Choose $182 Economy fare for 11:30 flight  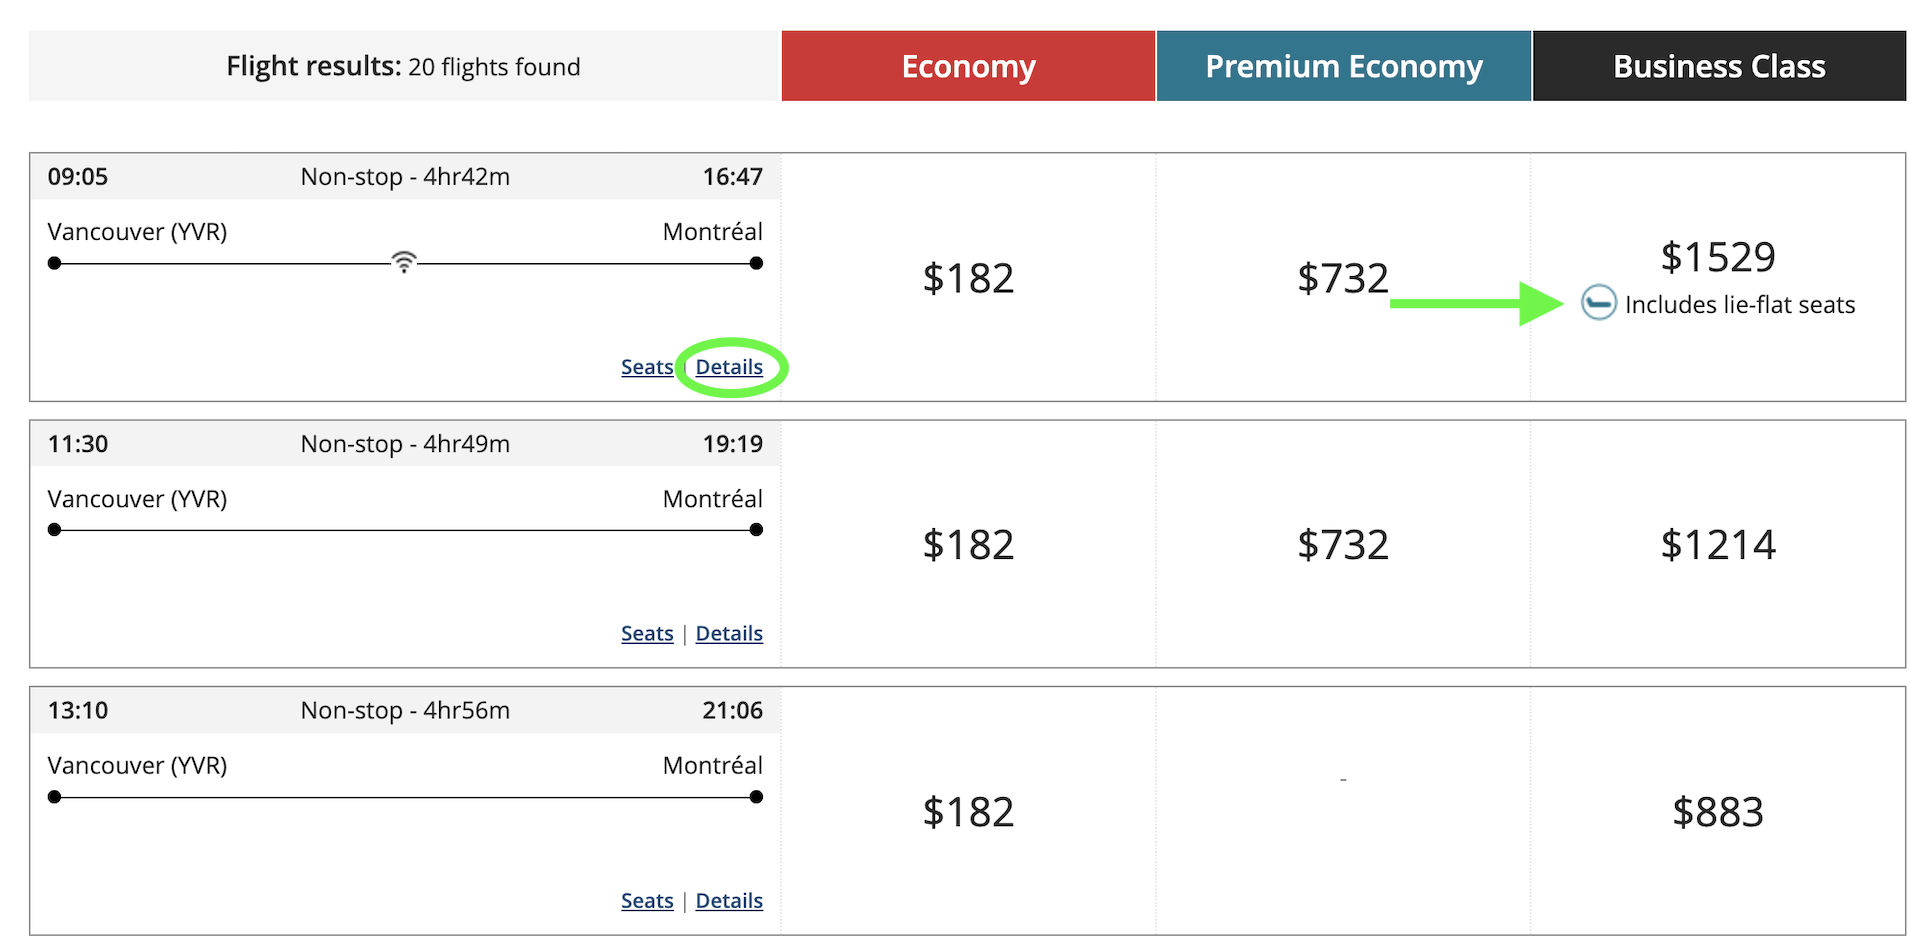click(968, 545)
